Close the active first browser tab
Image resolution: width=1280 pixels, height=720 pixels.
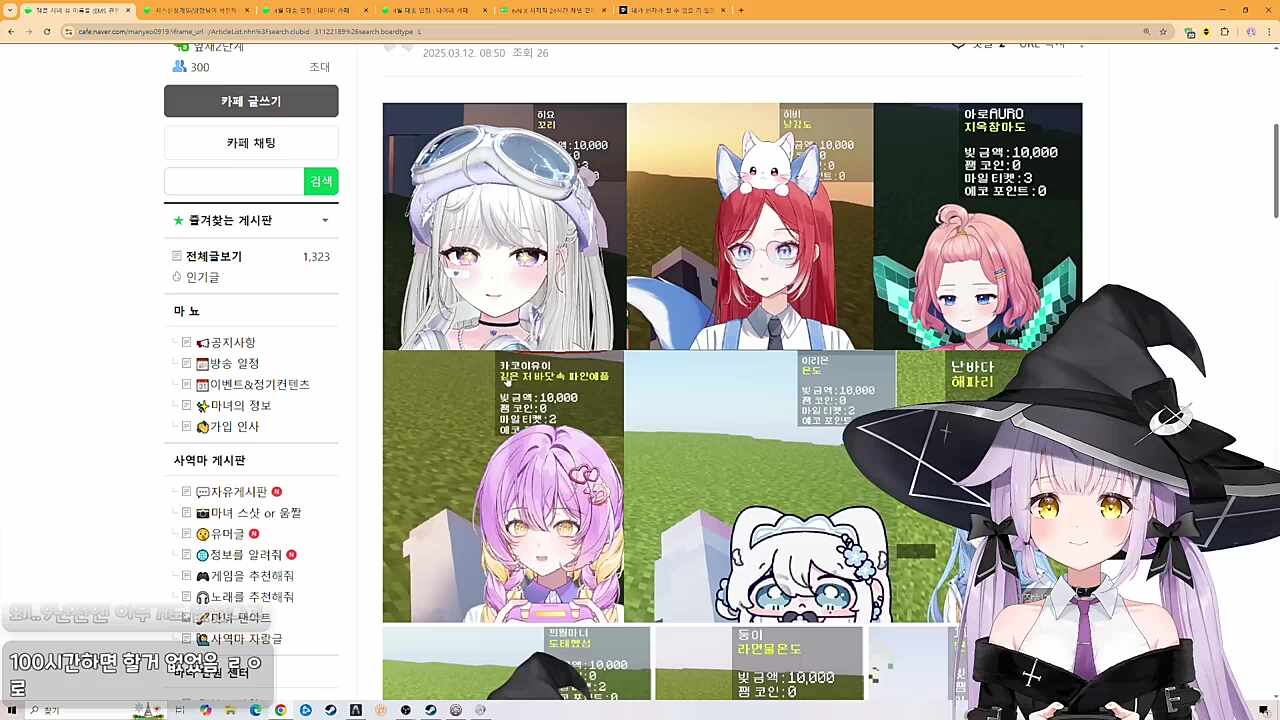click(128, 10)
